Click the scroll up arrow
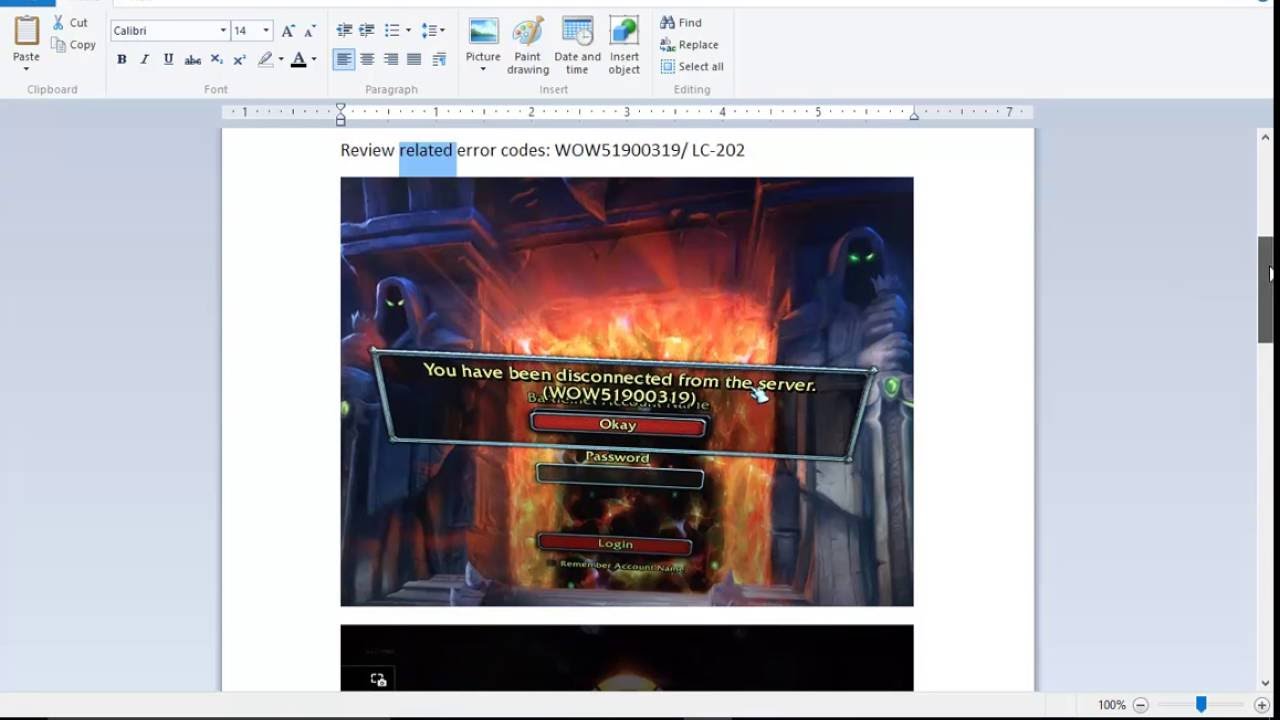The height and width of the screenshot is (720, 1280). click(x=1265, y=137)
